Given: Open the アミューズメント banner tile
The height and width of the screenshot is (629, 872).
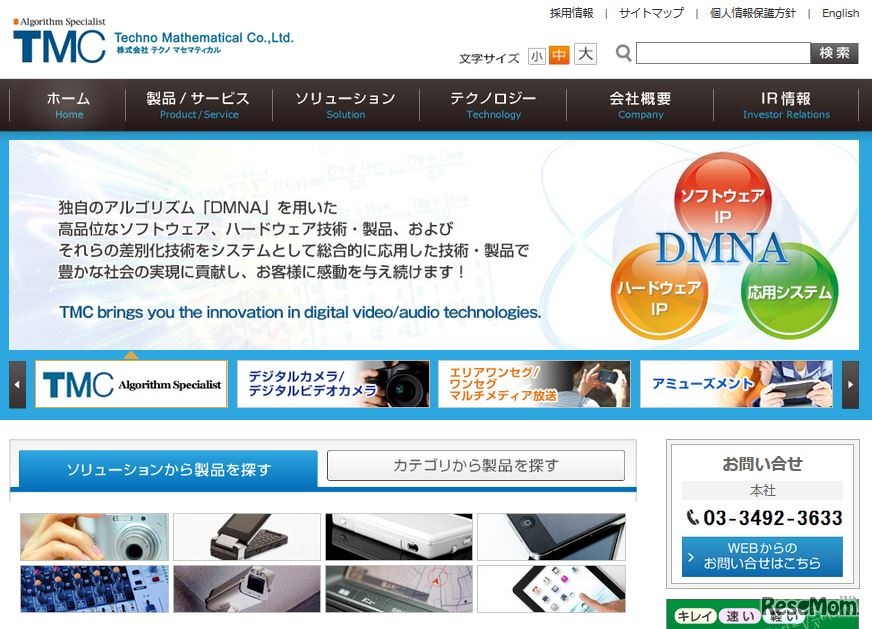Looking at the screenshot, I should (x=736, y=383).
